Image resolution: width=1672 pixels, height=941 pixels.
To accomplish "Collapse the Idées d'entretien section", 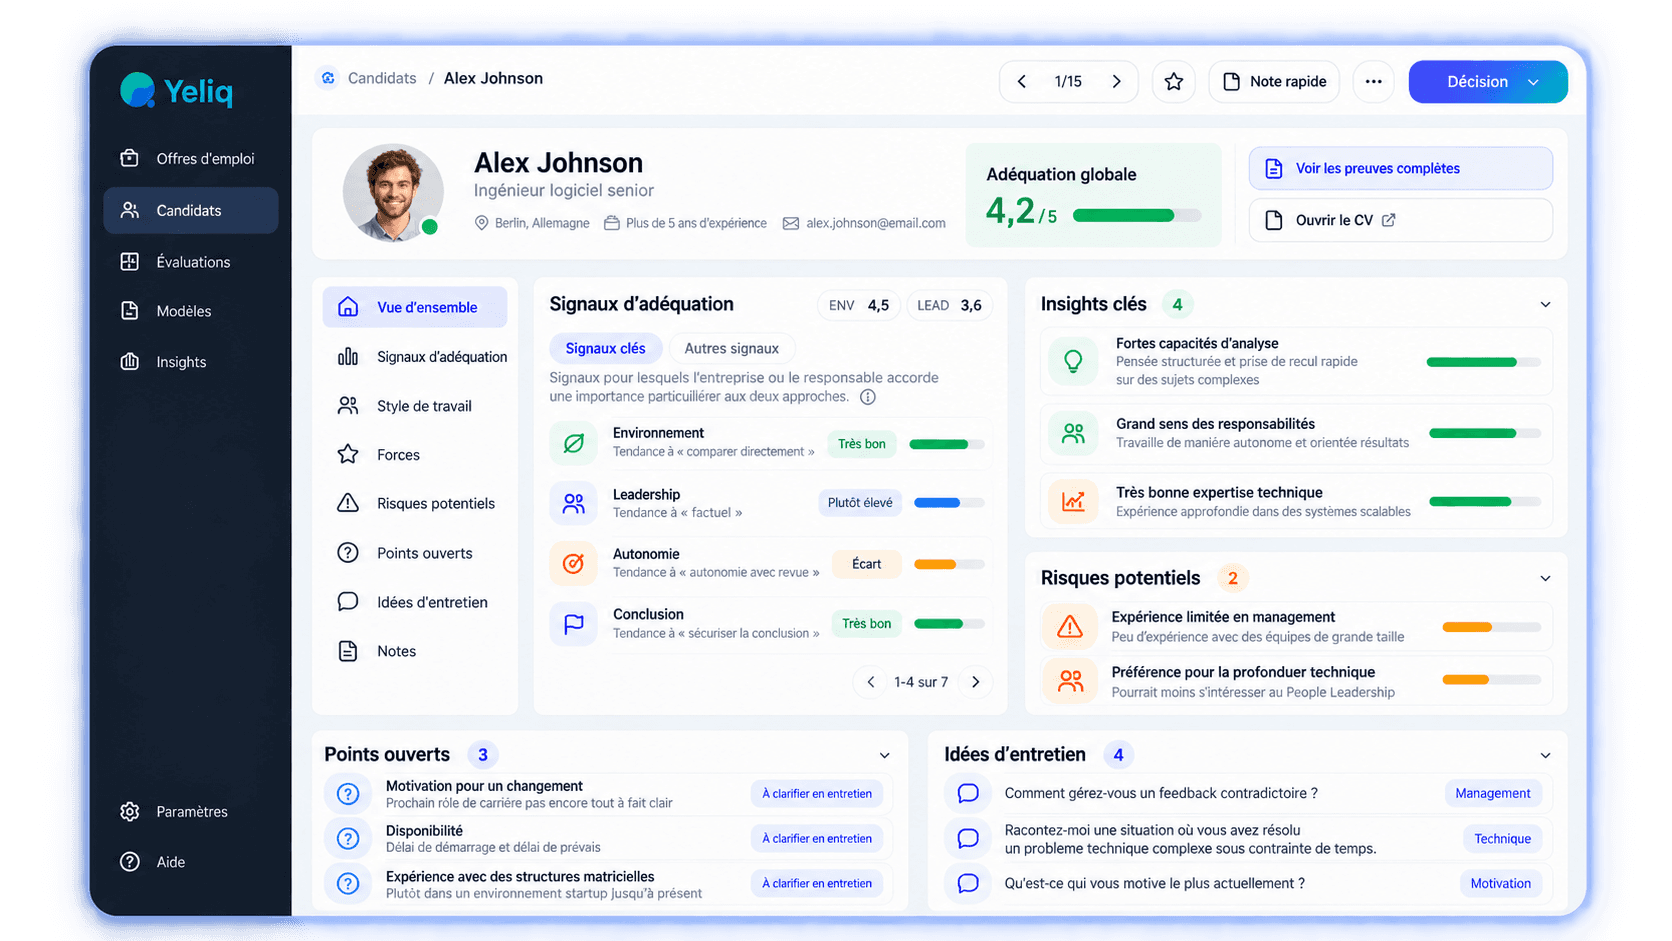I will point(1545,756).
